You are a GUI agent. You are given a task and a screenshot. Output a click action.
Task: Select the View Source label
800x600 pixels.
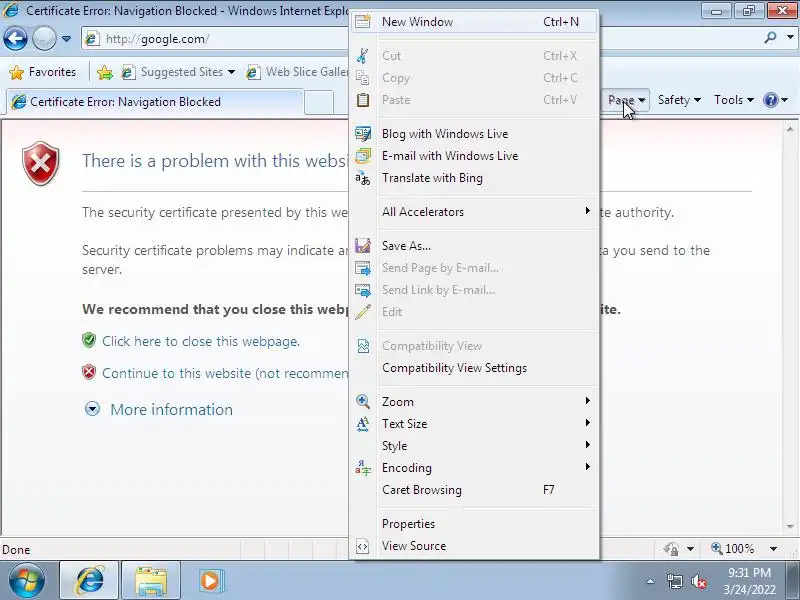(x=414, y=546)
